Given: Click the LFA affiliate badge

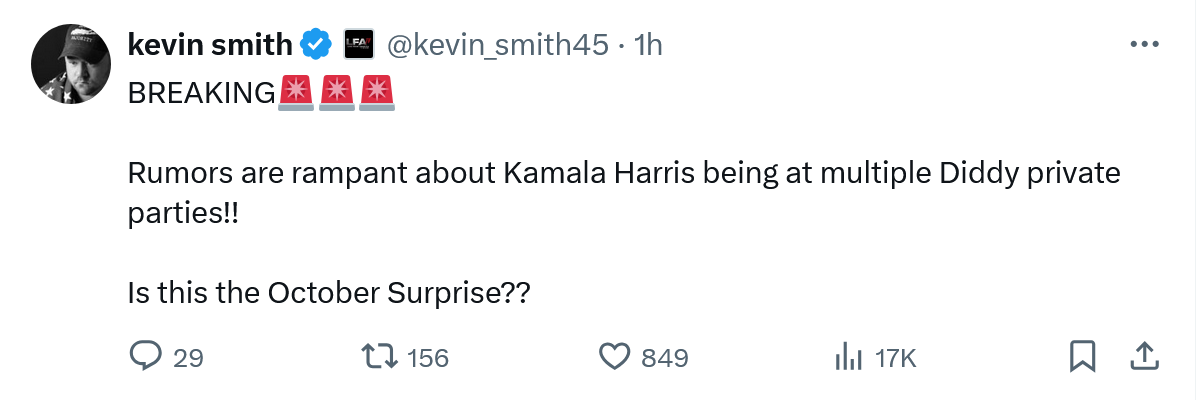Looking at the screenshot, I should click(358, 45).
